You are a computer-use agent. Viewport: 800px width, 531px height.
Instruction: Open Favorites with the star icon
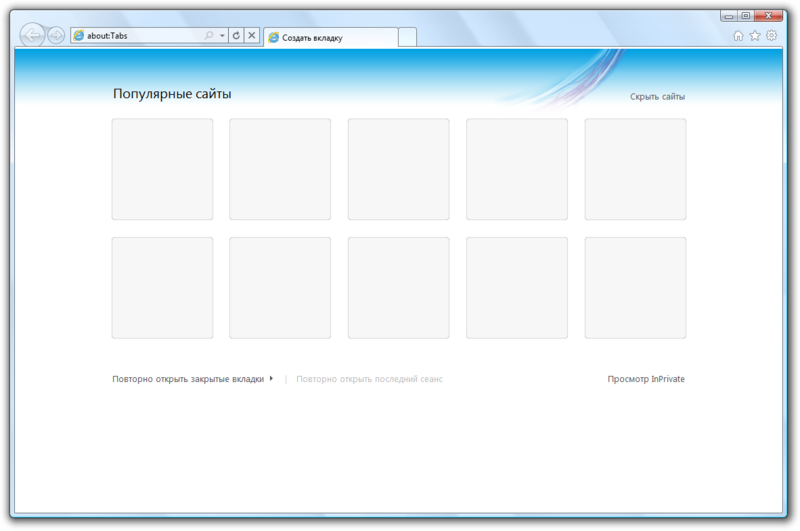tap(755, 35)
